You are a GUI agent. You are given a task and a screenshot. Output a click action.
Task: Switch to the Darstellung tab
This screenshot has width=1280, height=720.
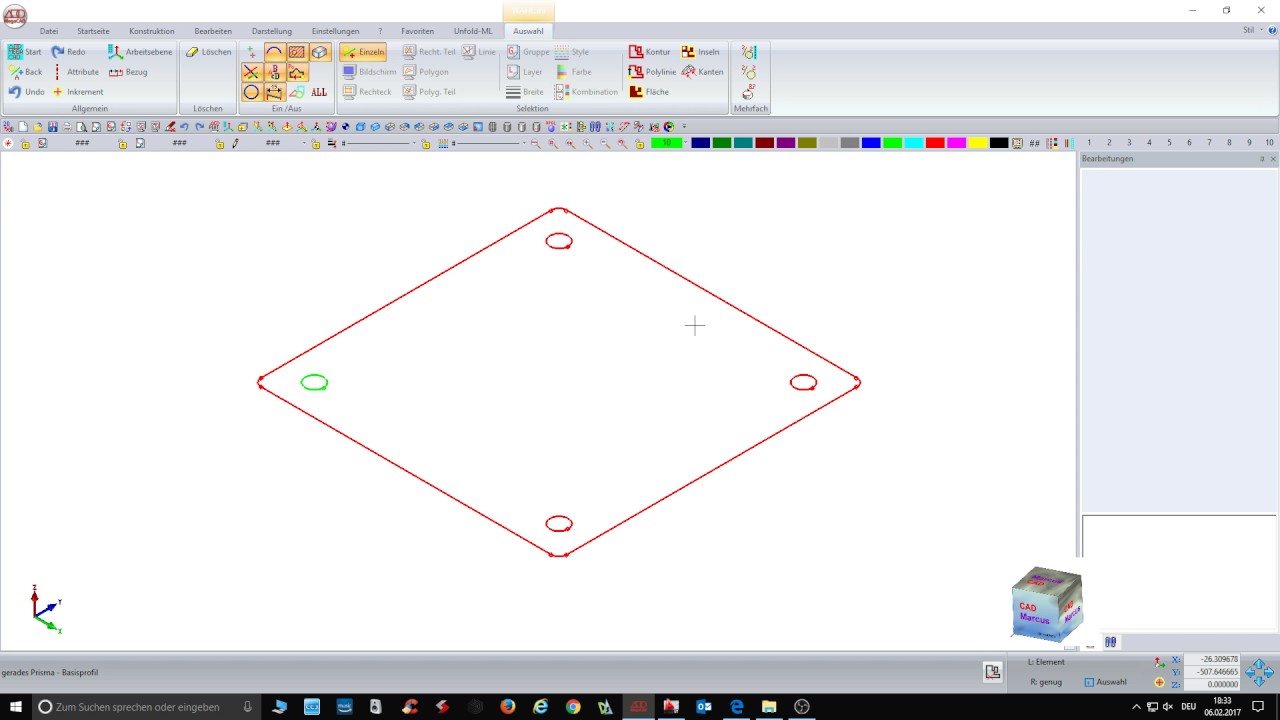(272, 31)
